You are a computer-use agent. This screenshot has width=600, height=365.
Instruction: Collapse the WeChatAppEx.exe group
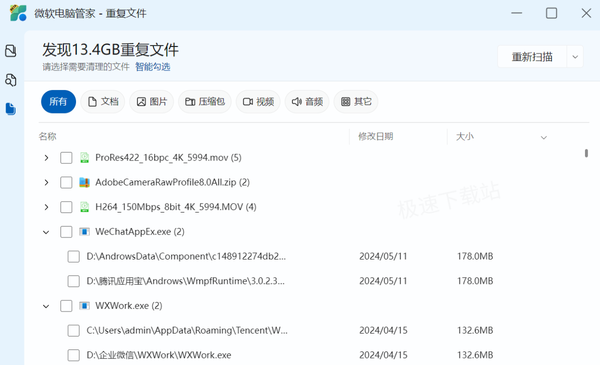click(46, 232)
